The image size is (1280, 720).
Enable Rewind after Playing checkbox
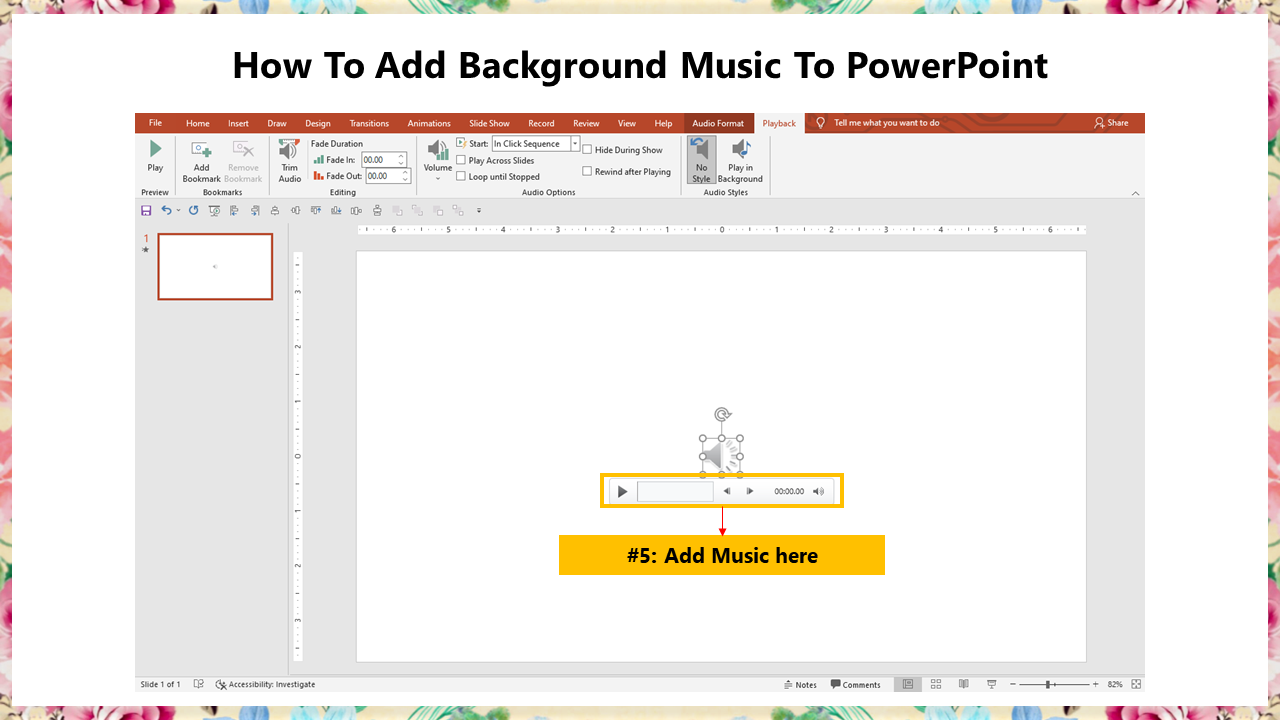tap(587, 171)
